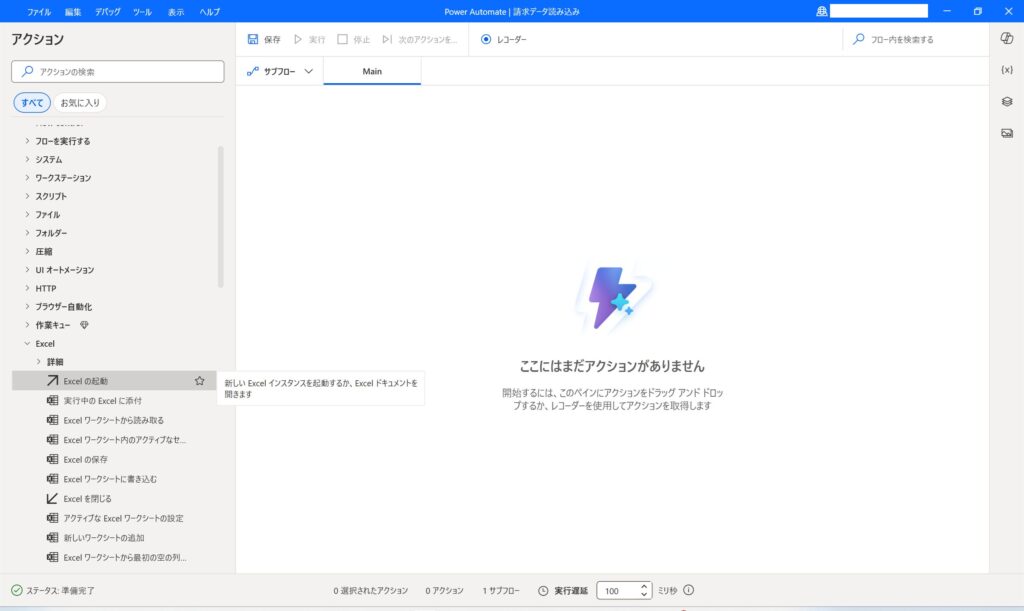Increase run delay with up arrow

[644, 586]
